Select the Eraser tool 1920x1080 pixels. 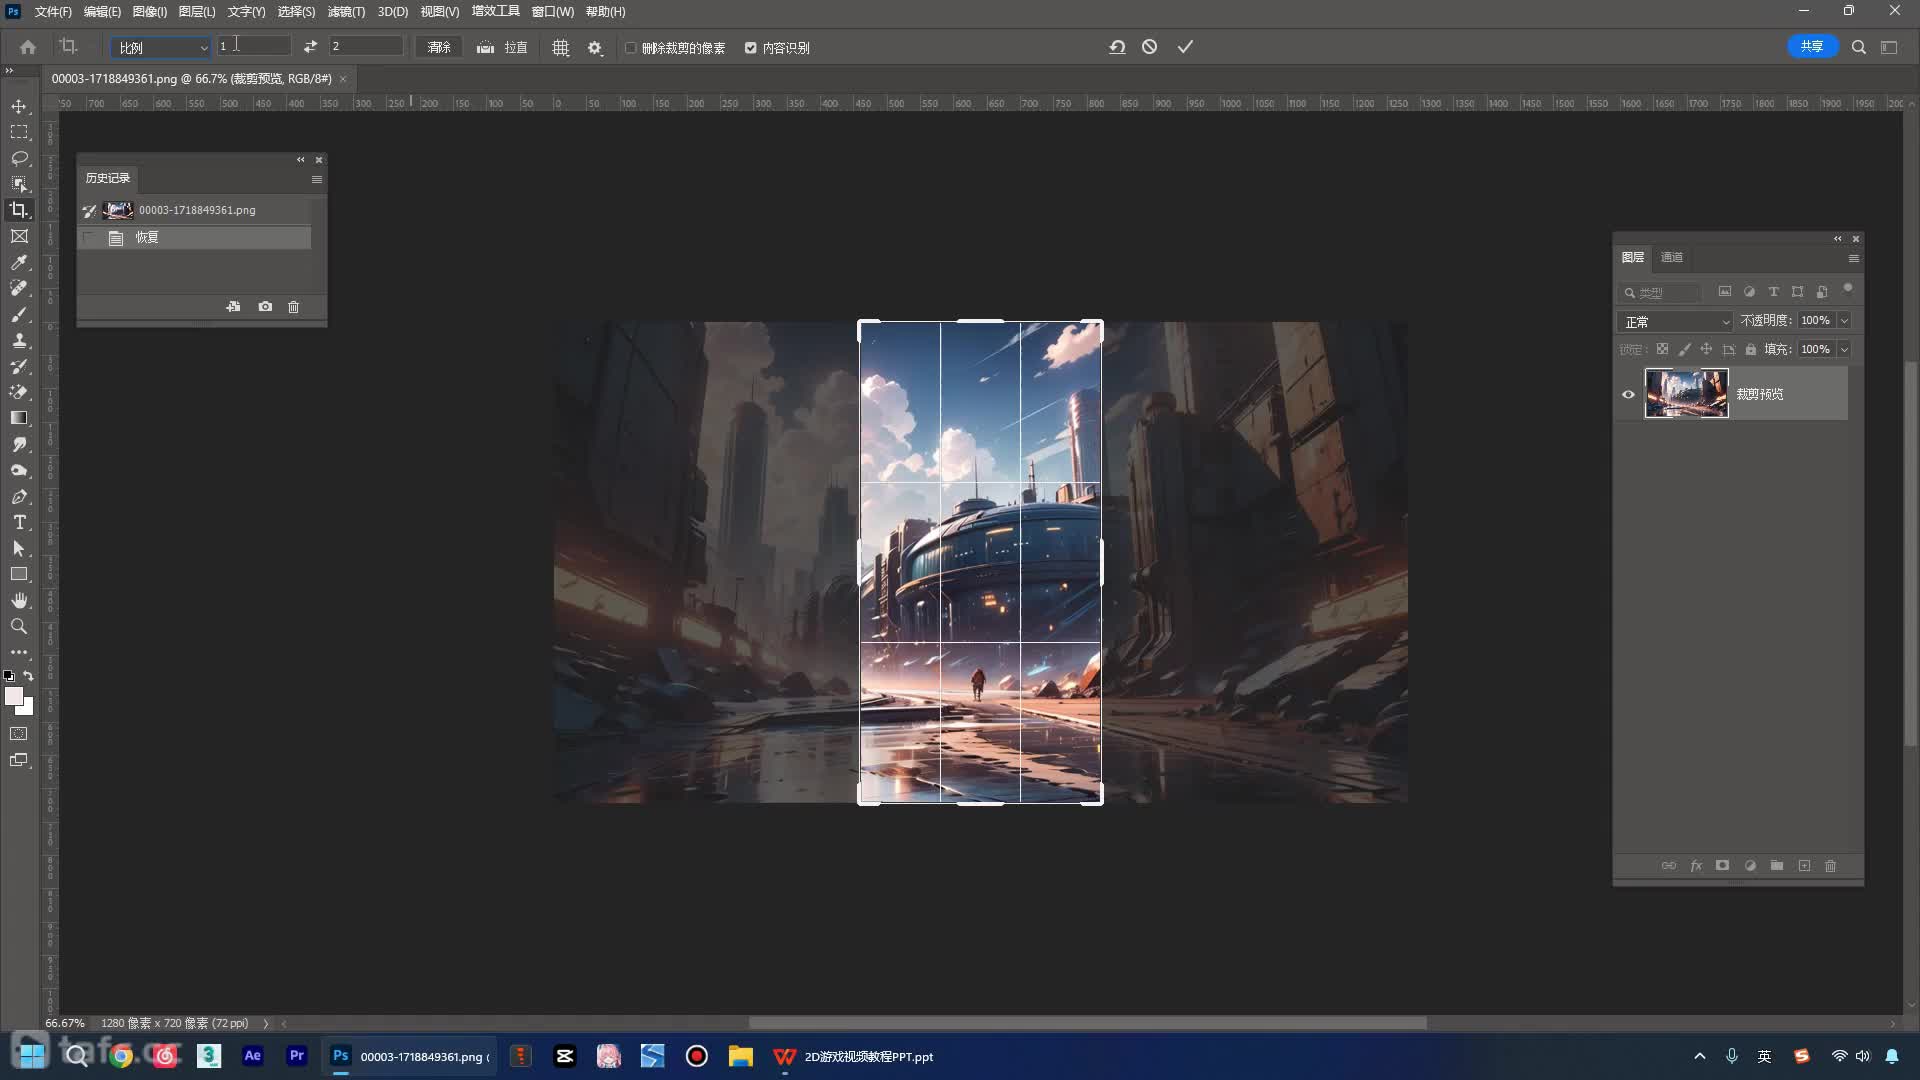[19, 392]
